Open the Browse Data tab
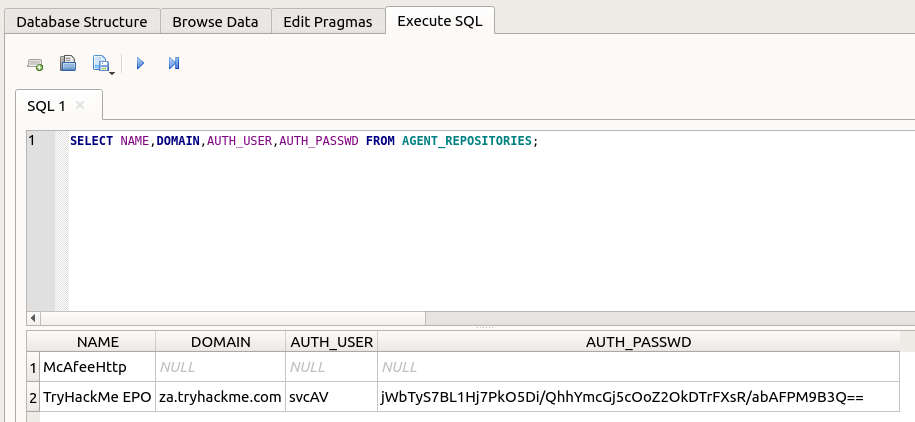915x422 pixels. (215, 21)
